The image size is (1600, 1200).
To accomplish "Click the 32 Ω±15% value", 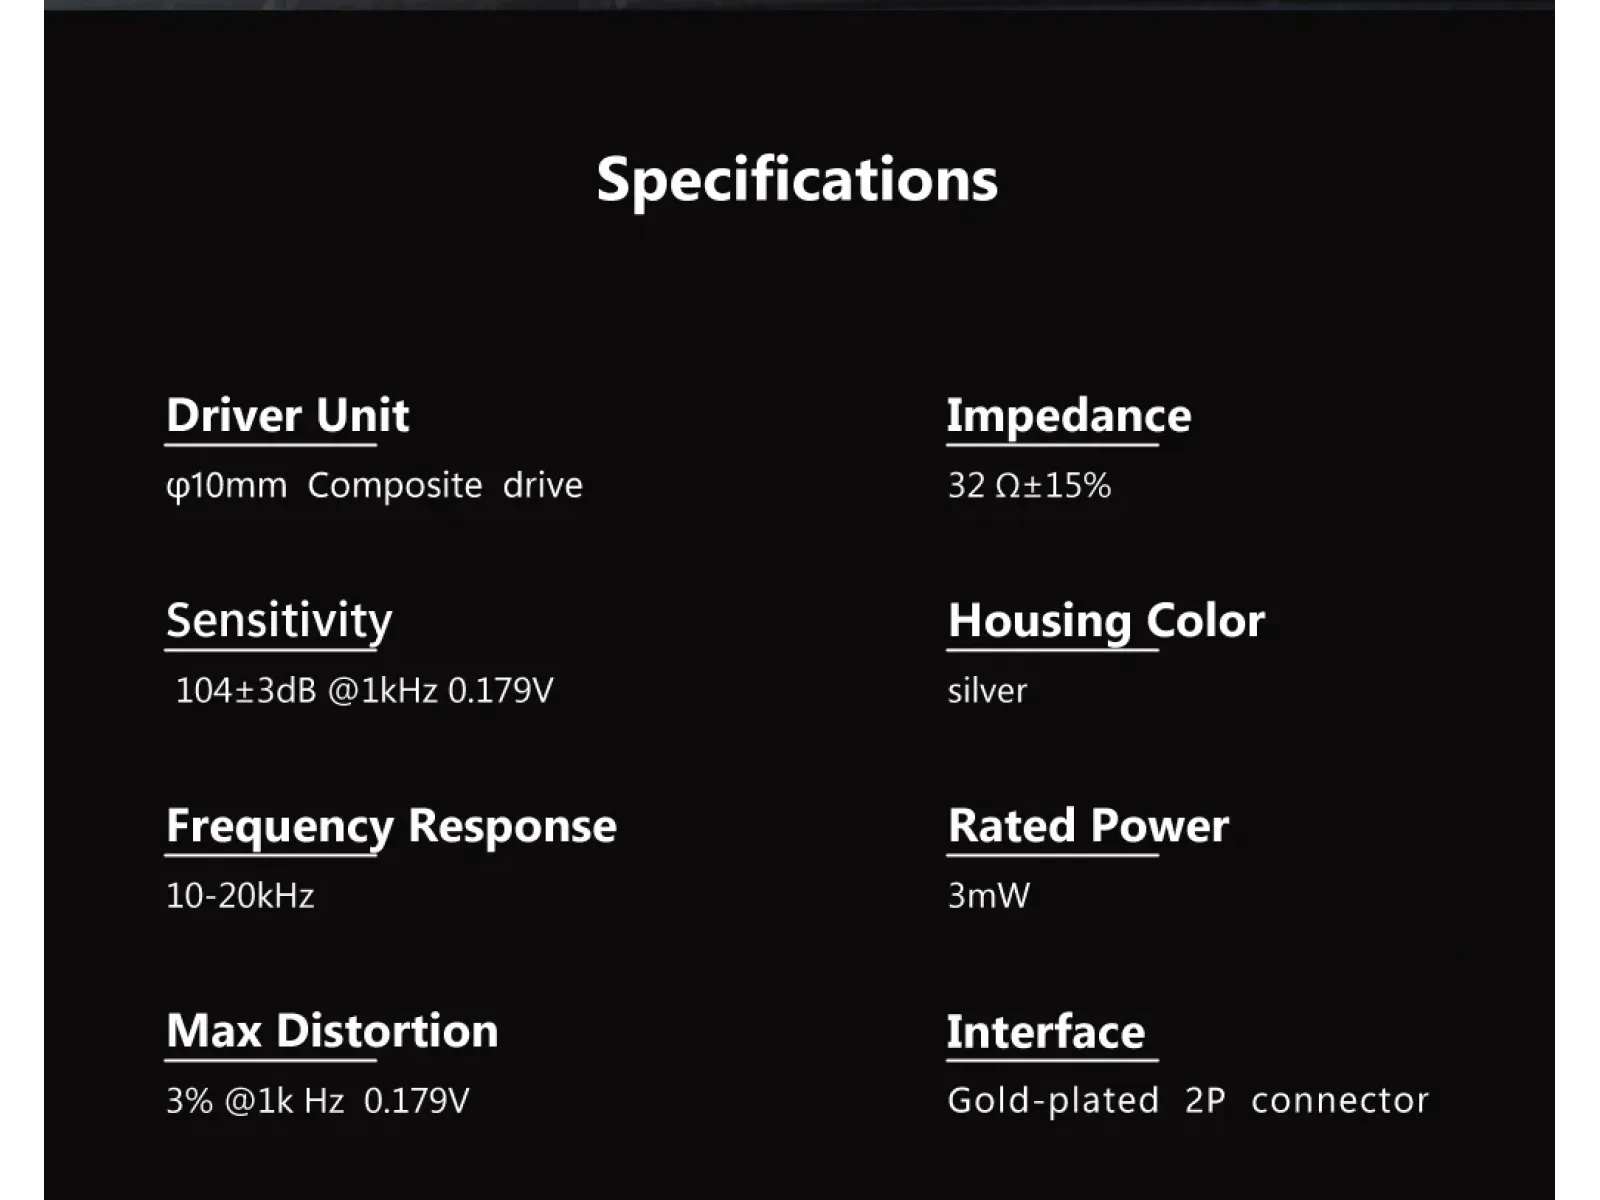I will click(1029, 486).
